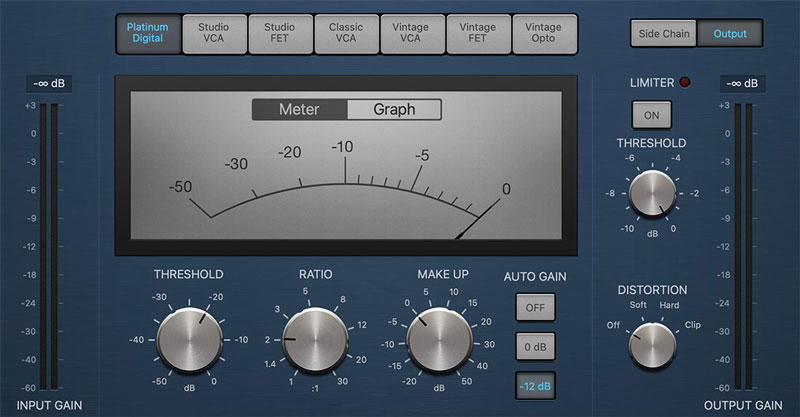
Task: Switch the display to Graph view
Action: pos(394,109)
